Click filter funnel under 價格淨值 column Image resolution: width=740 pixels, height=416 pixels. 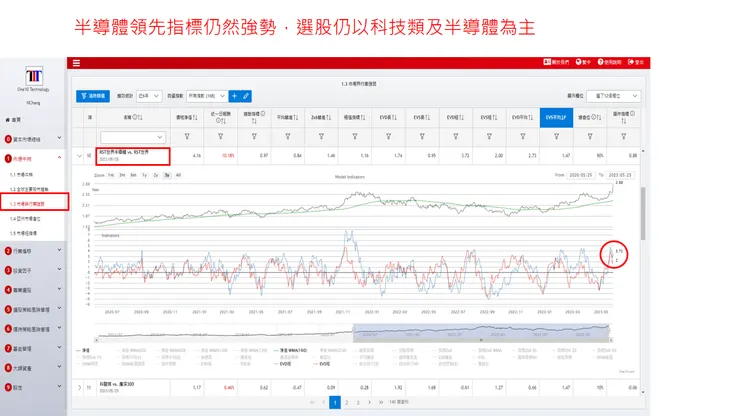[187, 136]
